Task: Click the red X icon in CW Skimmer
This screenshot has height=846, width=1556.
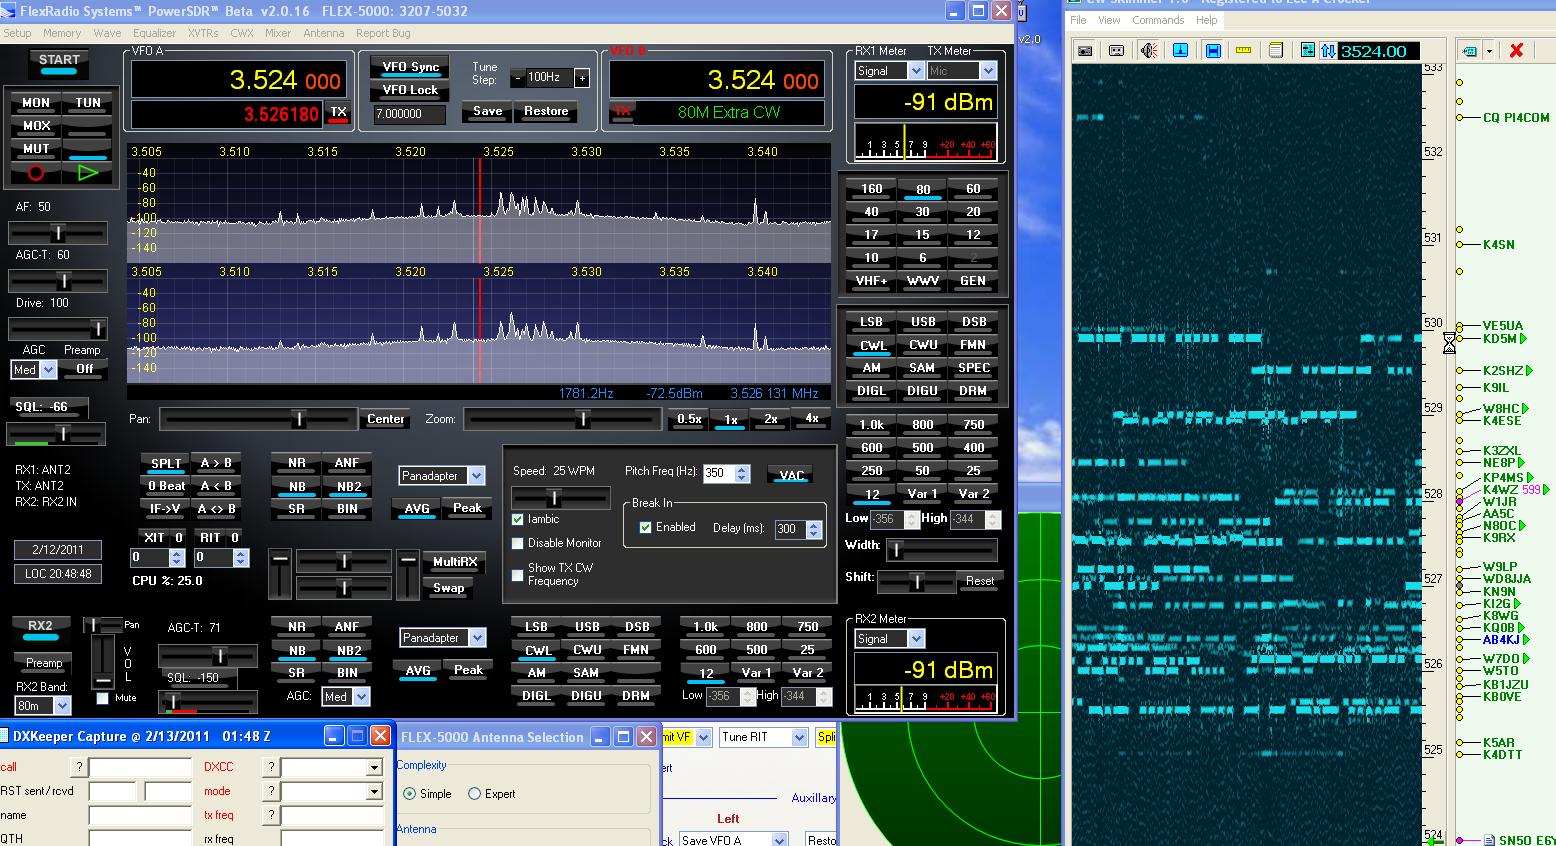Action: click(1516, 51)
